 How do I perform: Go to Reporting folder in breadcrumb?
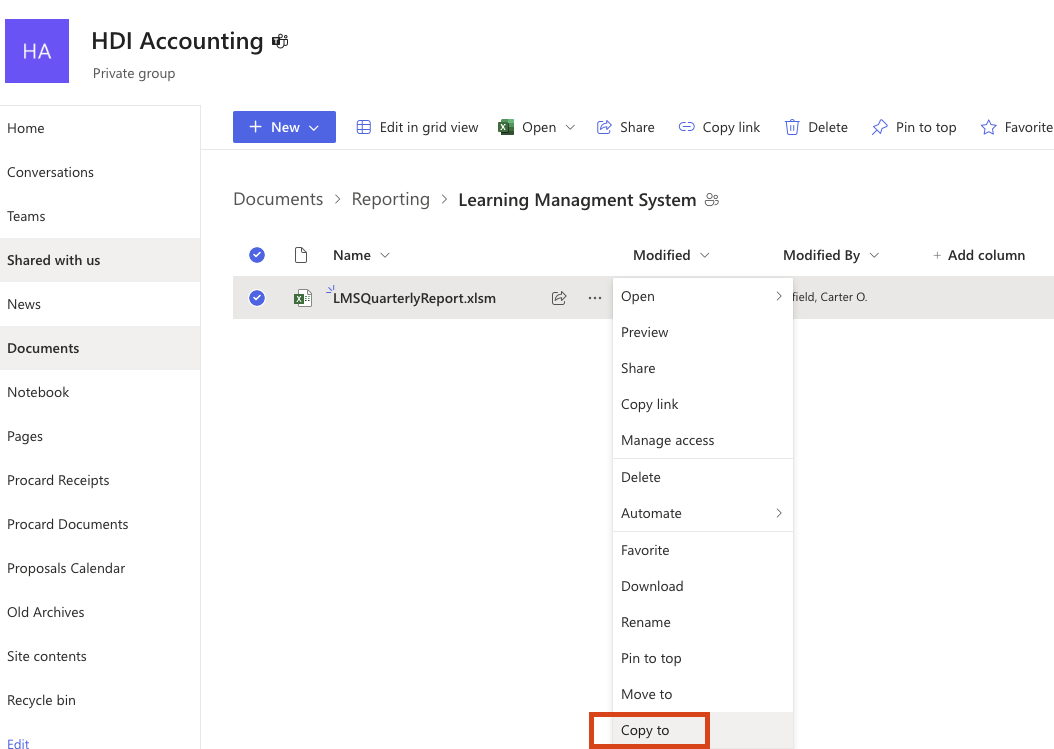[390, 199]
